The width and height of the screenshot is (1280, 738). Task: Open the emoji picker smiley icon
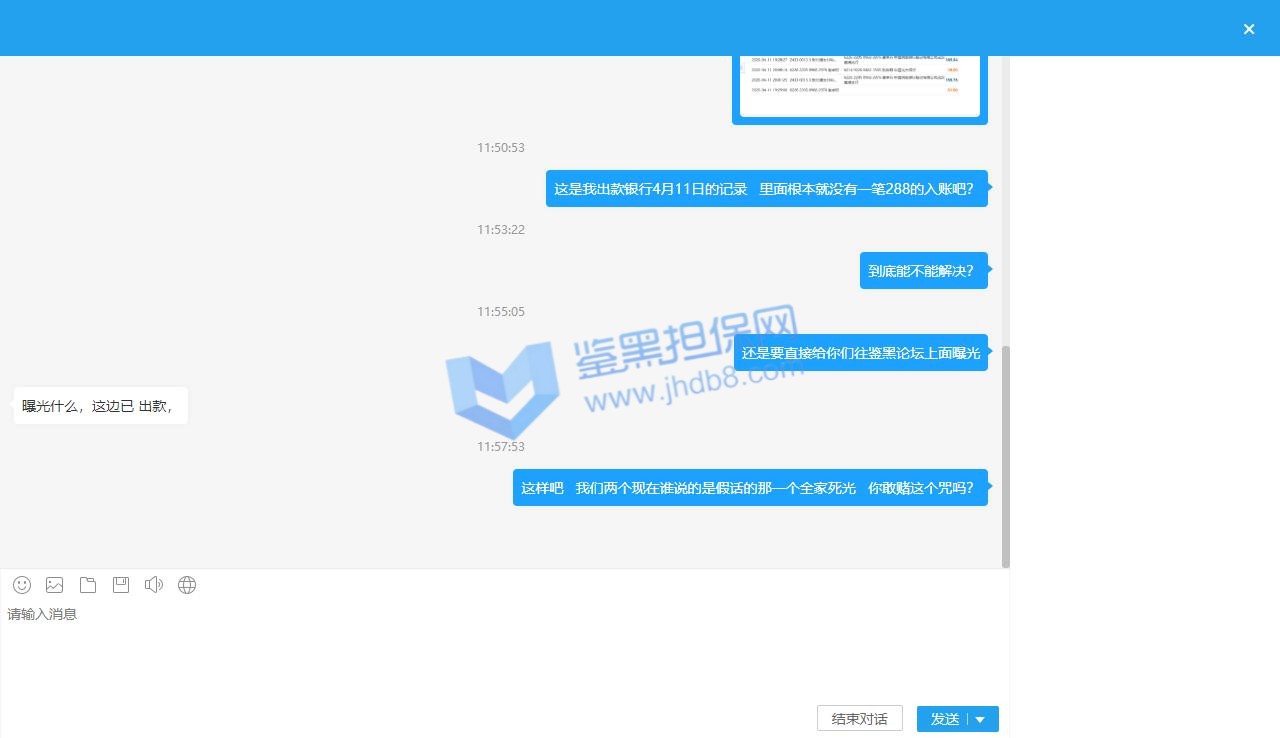[x=22, y=585]
